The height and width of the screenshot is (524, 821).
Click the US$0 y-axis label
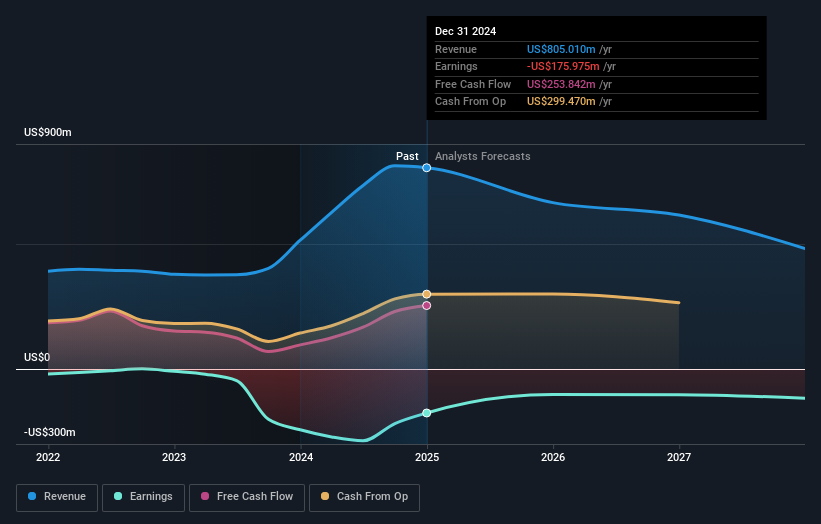click(37, 358)
